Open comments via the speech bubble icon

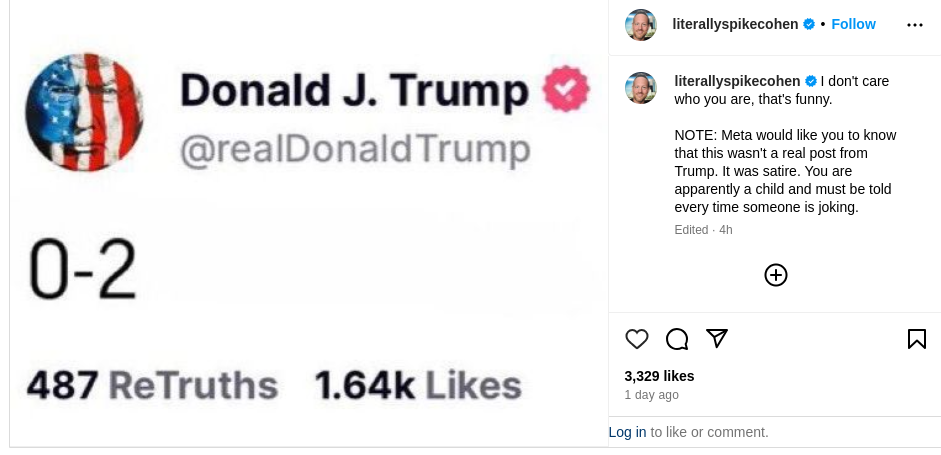tap(677, 339)
